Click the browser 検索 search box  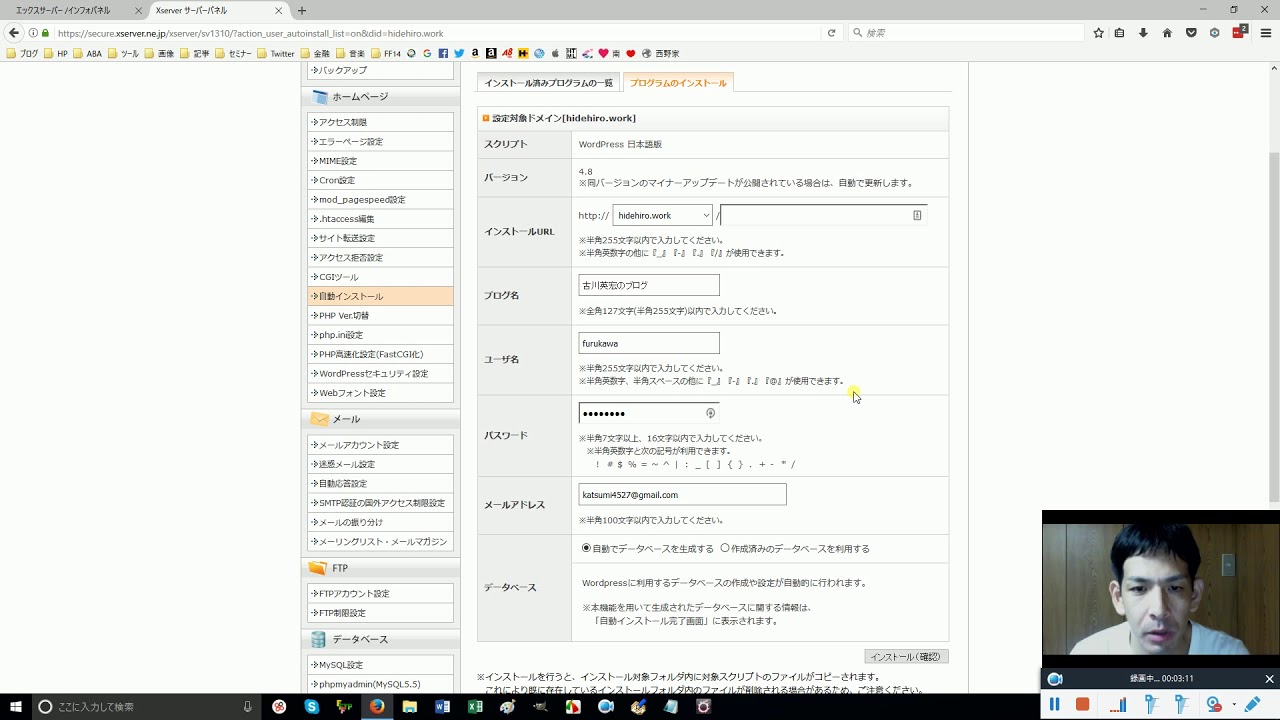[966, 33]
